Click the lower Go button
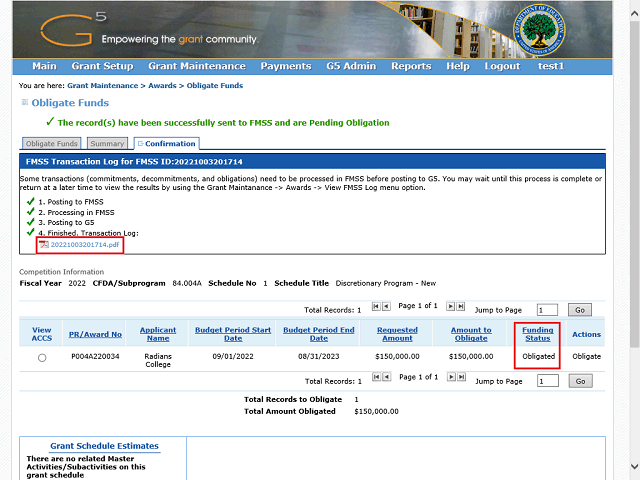Image resolution: width=640 pixels, height=480 pixels. coord(580,381)
